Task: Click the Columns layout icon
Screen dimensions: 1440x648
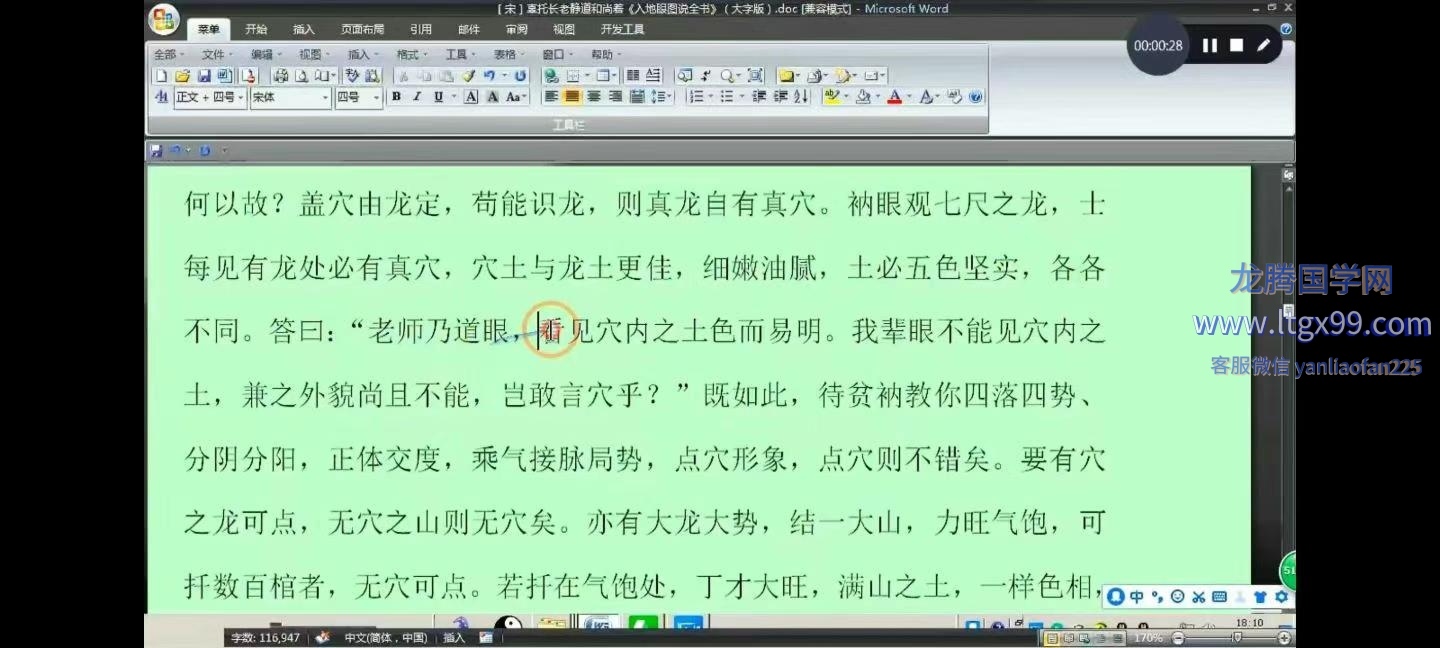Action: click(633, 76)
